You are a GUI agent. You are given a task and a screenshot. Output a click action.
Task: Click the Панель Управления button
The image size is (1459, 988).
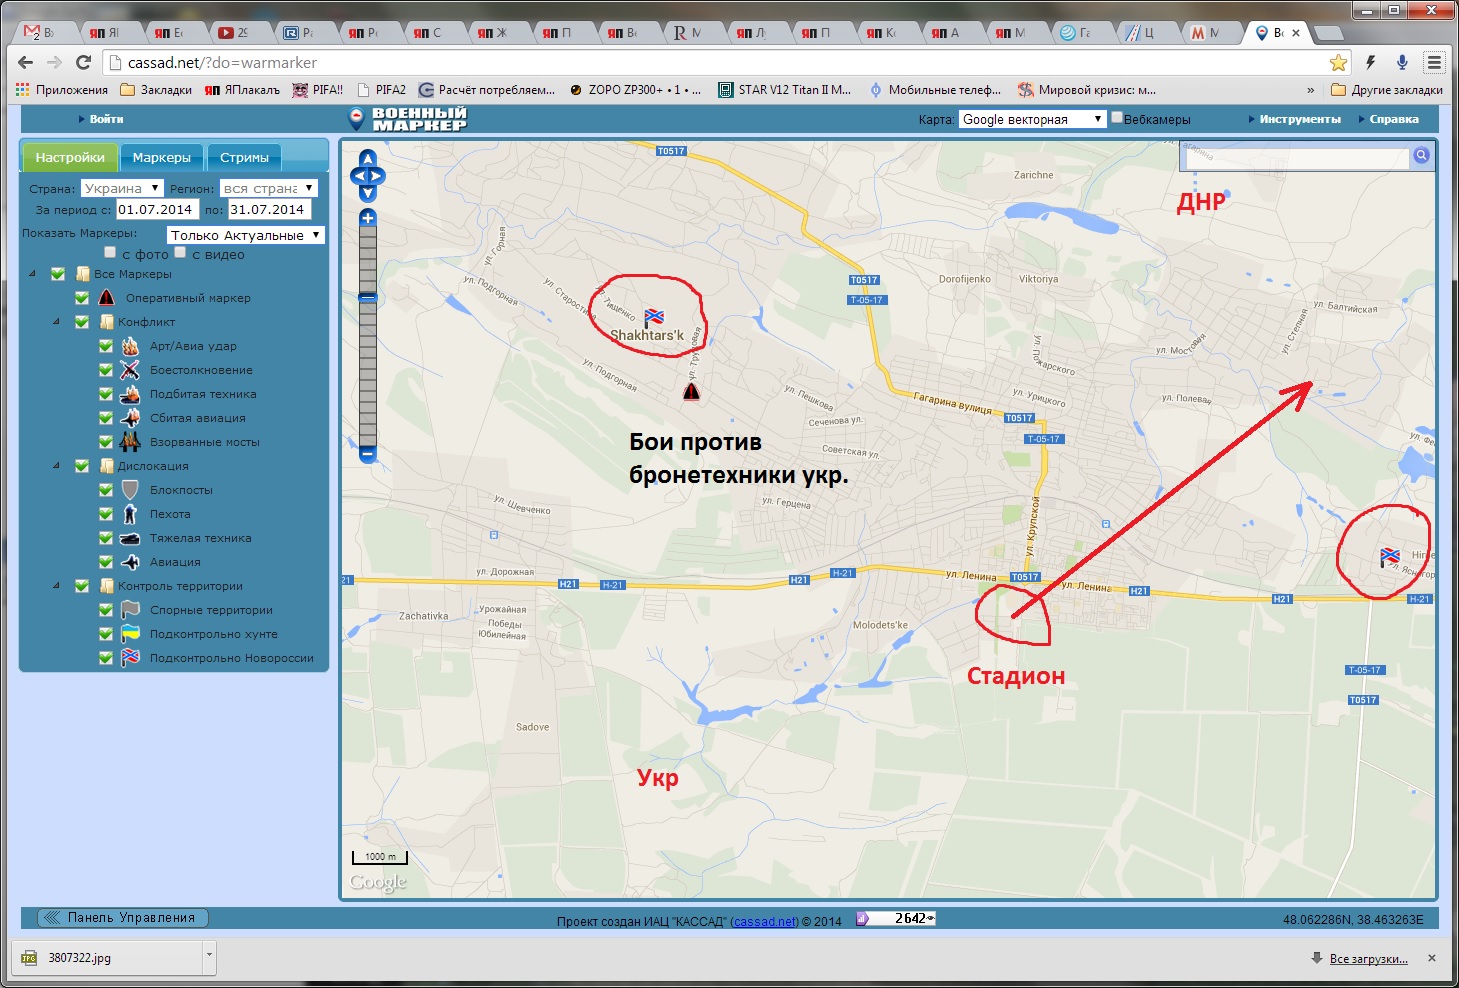pyautogui.click(x=122, y=917)
